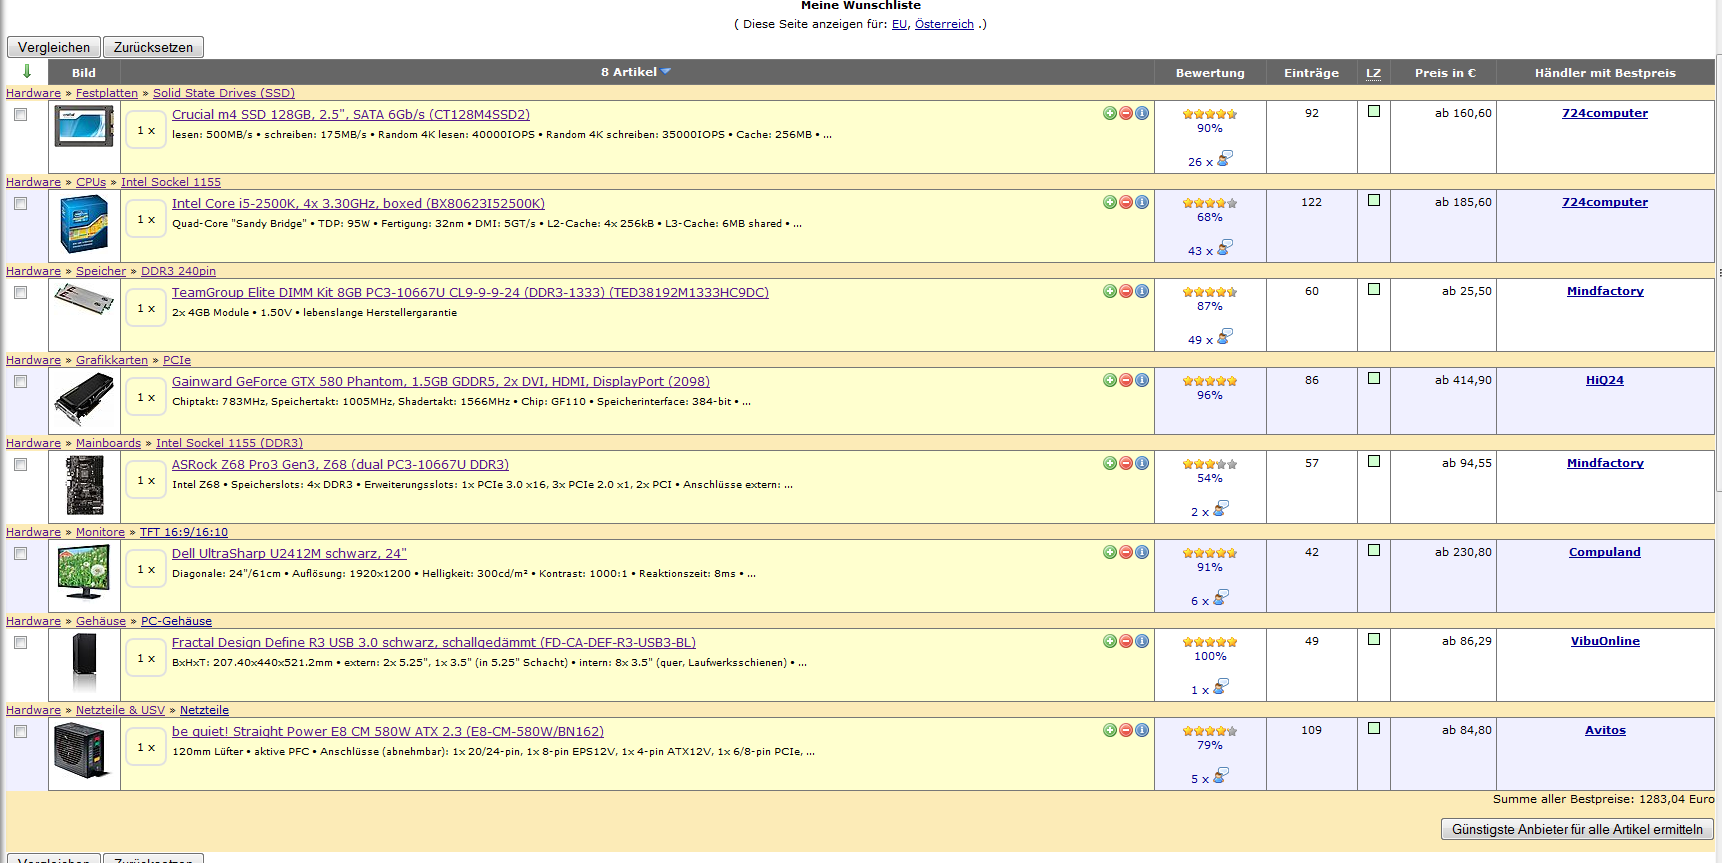Viewport: 1722px width, 863px height.
Task: Click the Vergleichen button at top
Action: 54,47
